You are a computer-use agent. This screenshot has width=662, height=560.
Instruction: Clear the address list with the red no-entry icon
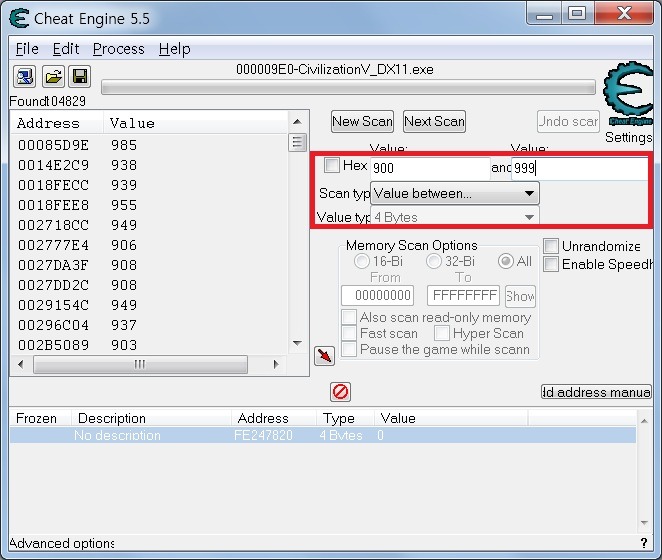tap(340, 391)
